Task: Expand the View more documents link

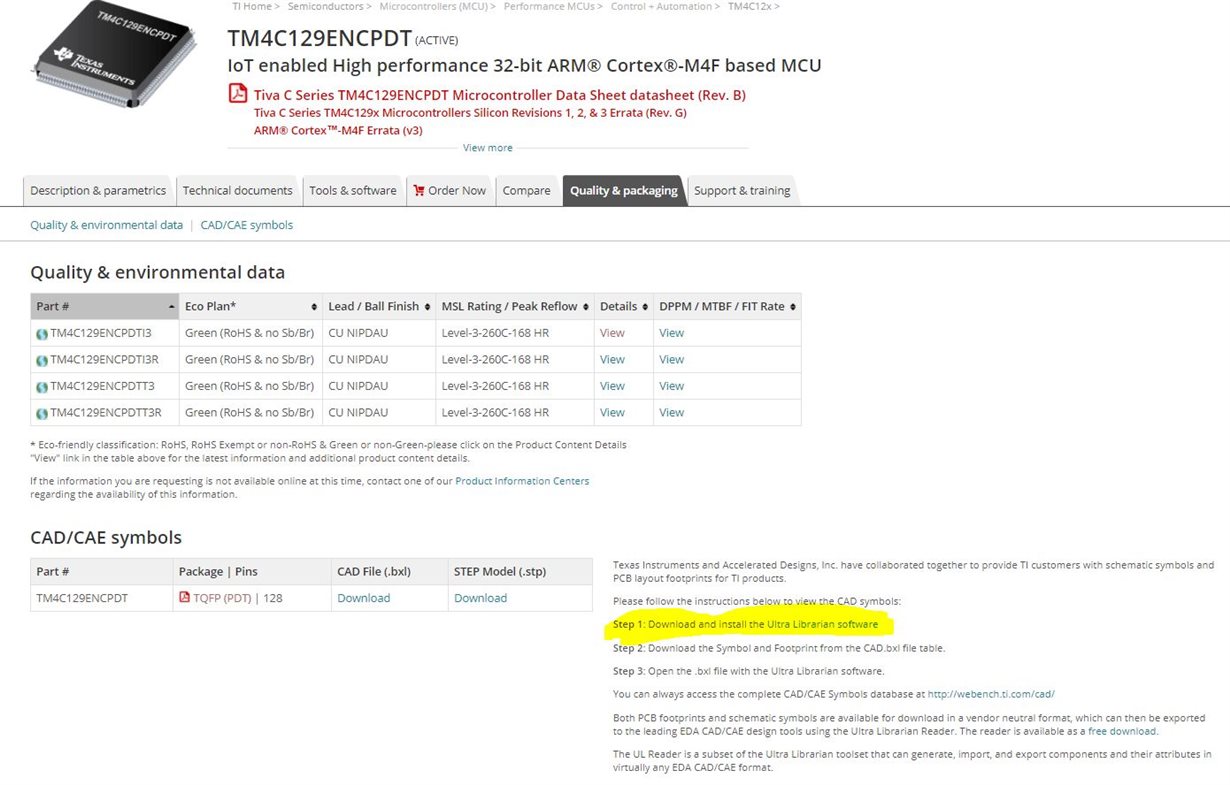Action: [488, 148]
